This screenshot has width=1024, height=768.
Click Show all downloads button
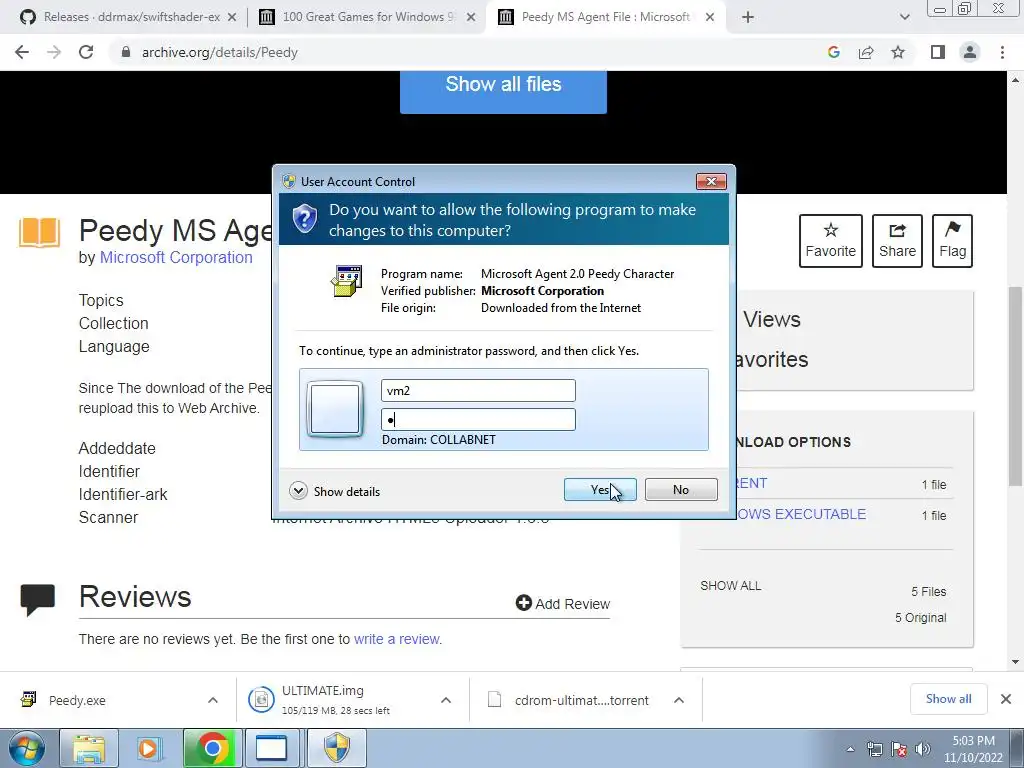point(948,699)
